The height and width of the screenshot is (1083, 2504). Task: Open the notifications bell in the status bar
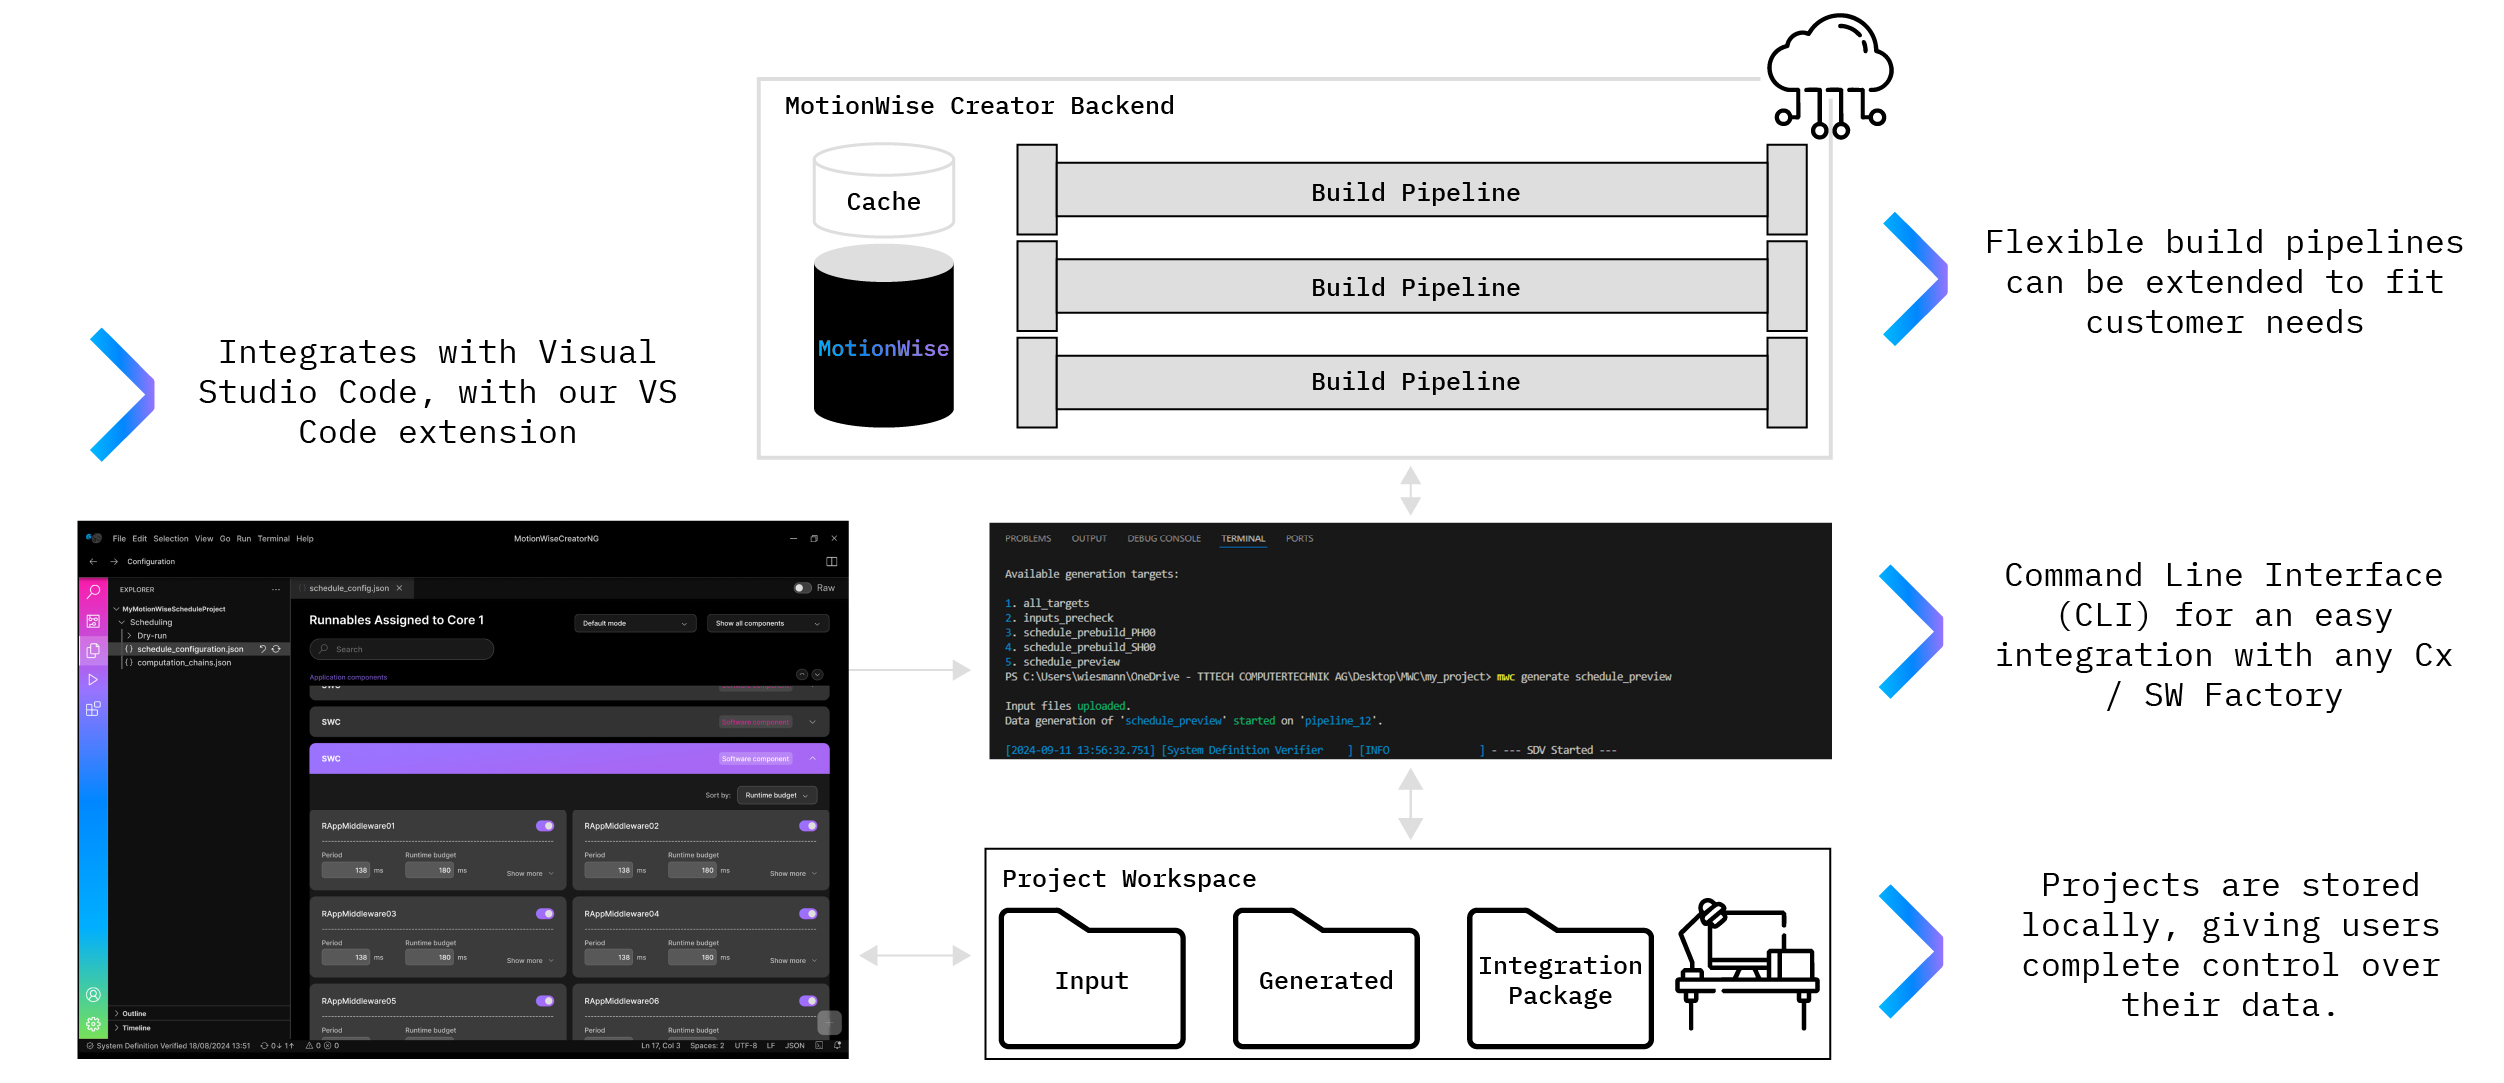point(838,1045)
